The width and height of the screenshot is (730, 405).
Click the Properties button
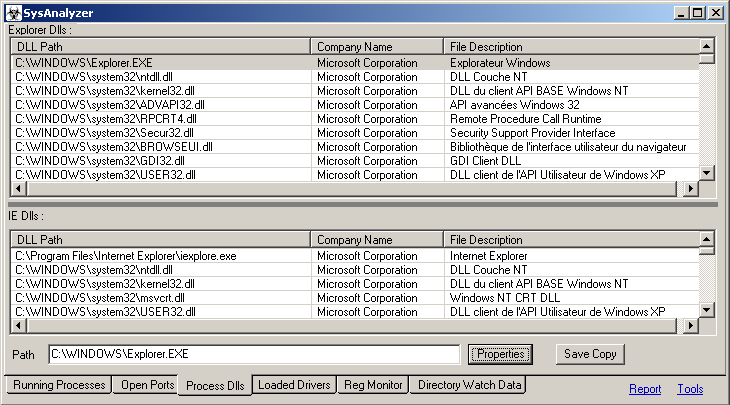click(x=500, y=354)
